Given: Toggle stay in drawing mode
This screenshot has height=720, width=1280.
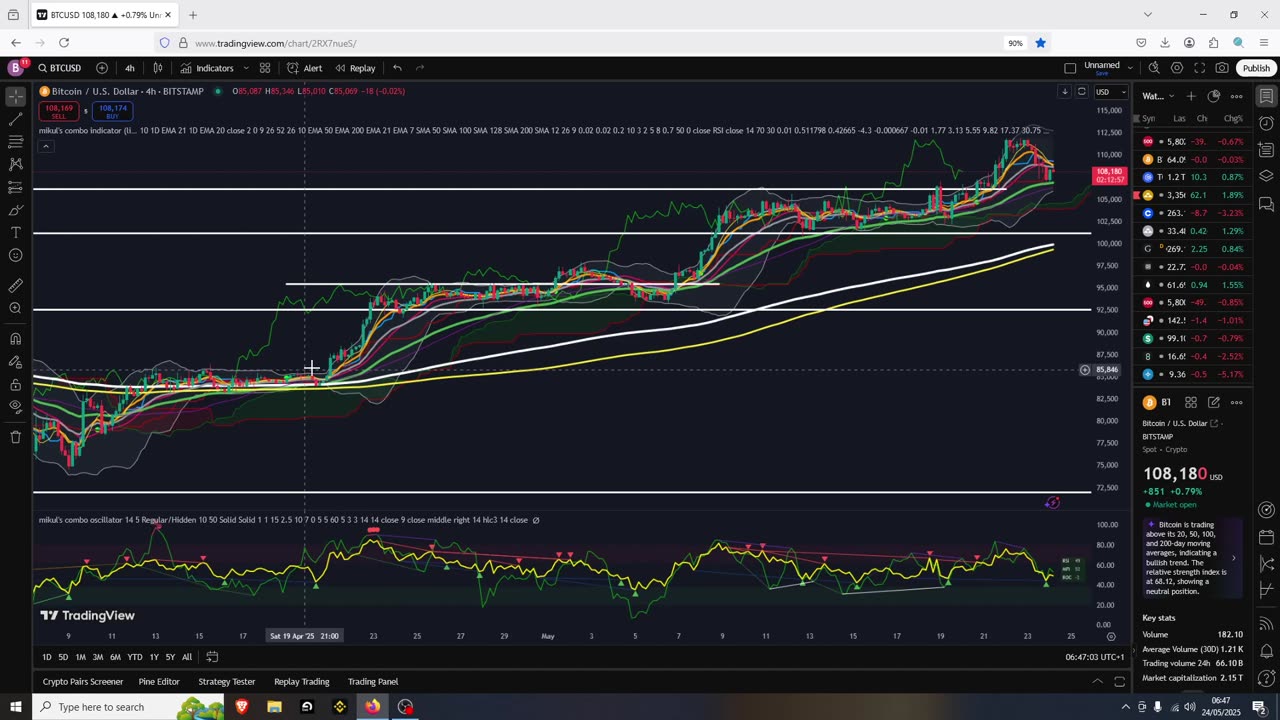Looking at the screenshot, I should tap(15, 361).
